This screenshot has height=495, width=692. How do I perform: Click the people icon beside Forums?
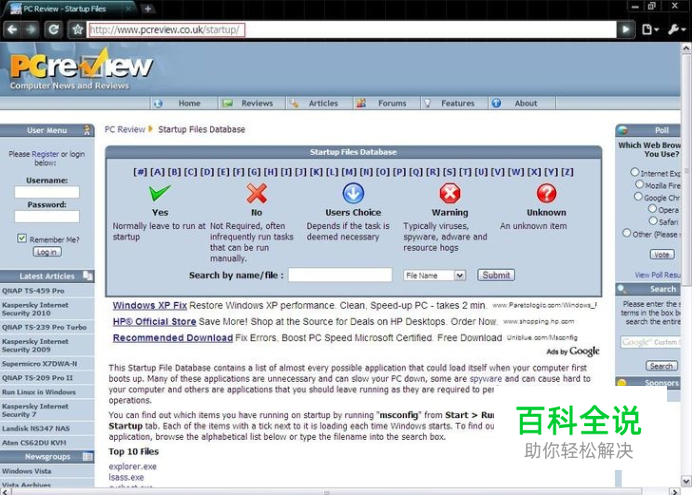(361, 103)
